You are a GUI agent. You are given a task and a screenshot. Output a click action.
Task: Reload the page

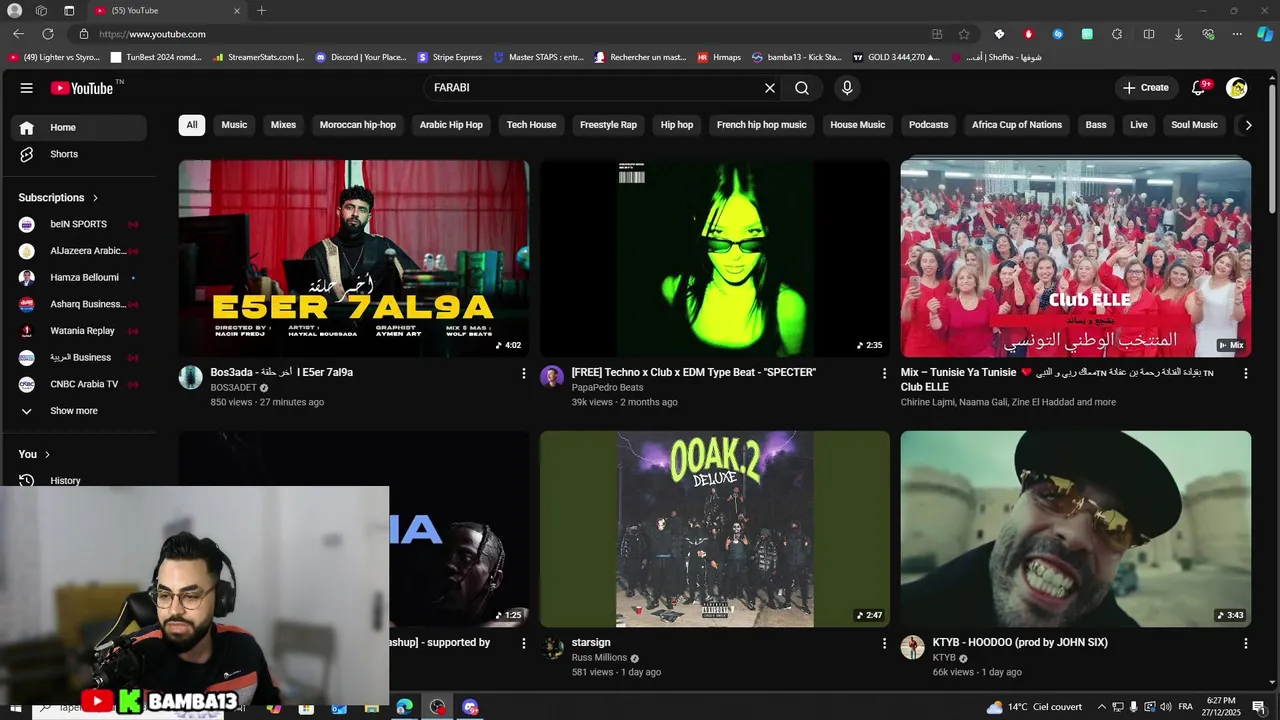(x=47, y=34)
